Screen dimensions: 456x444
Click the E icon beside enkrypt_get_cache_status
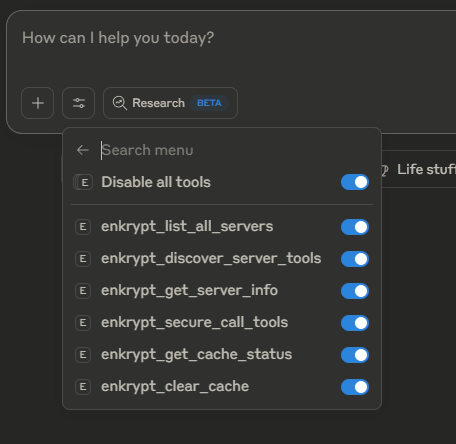pos(83,355)
